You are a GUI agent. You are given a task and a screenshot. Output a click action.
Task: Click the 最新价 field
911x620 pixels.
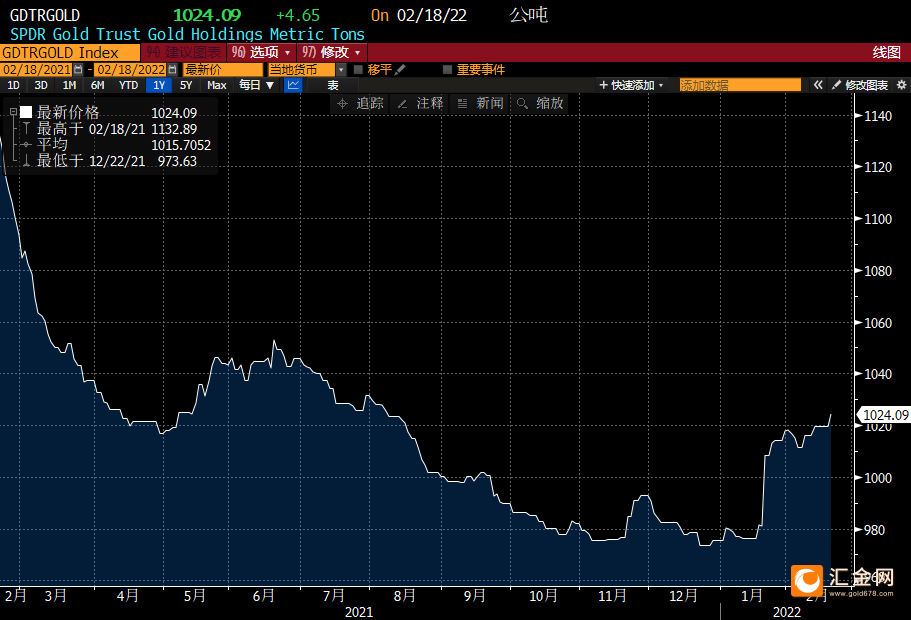(223, 70)
